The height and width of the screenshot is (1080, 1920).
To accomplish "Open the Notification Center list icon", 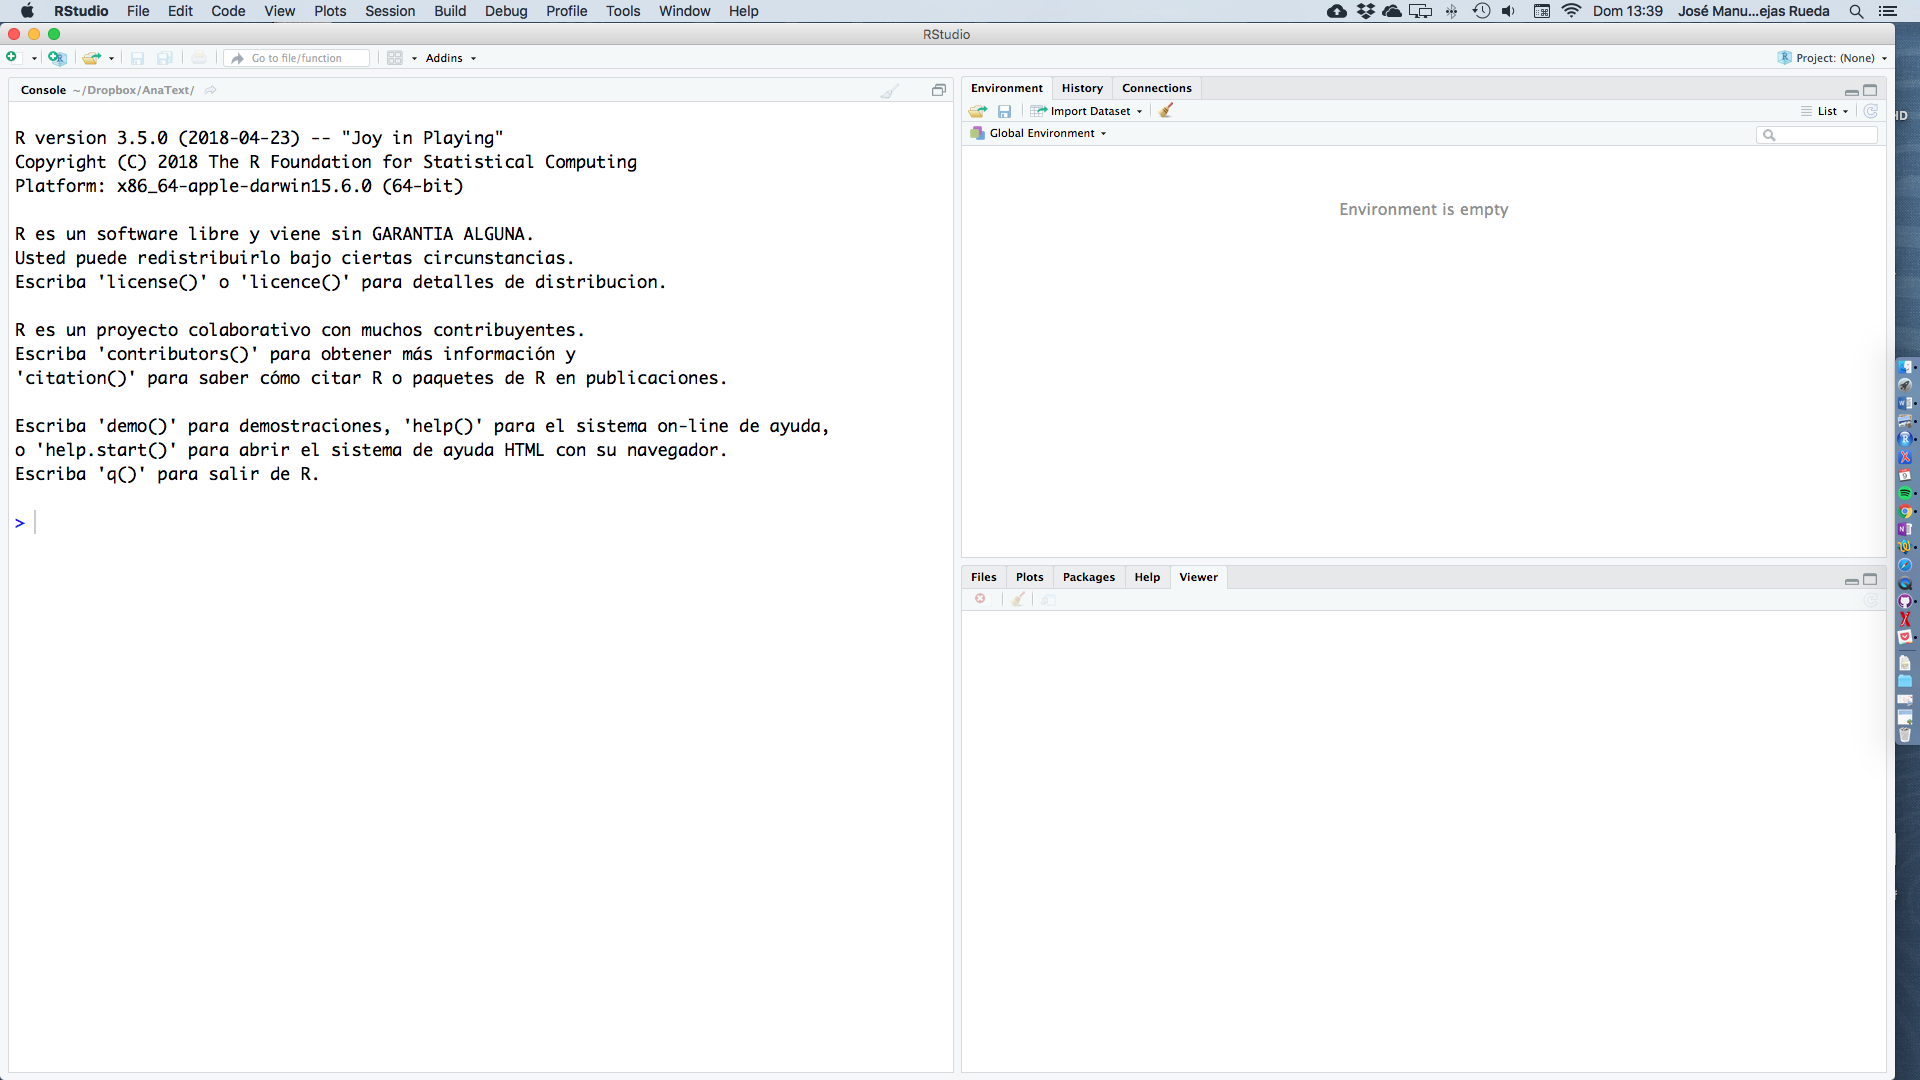I will click(x=1887, y=11).
